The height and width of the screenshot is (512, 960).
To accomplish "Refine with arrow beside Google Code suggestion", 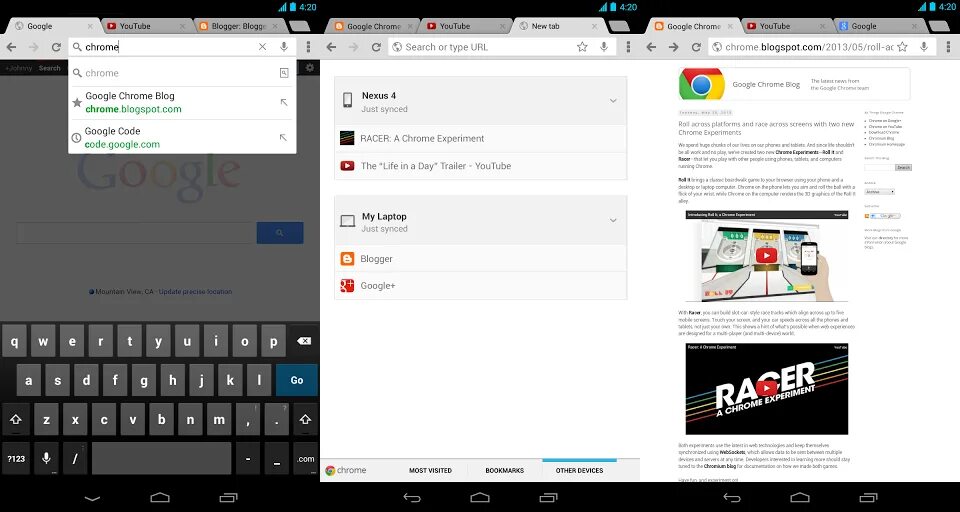I will point(283,137).
